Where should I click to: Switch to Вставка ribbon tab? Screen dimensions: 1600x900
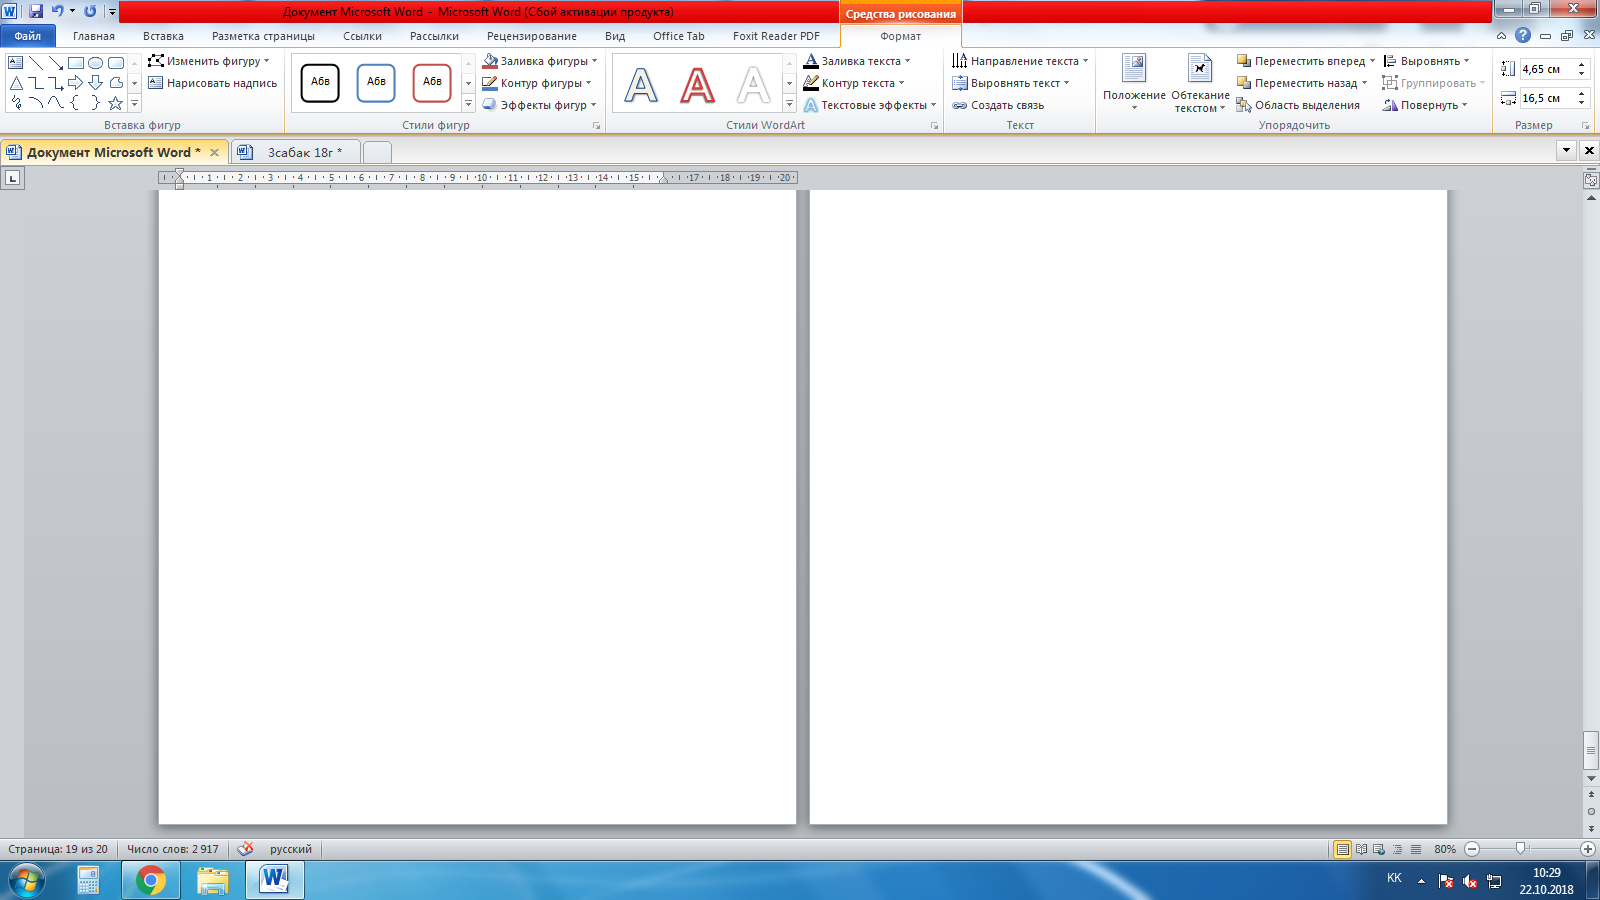tap(163, 36)
